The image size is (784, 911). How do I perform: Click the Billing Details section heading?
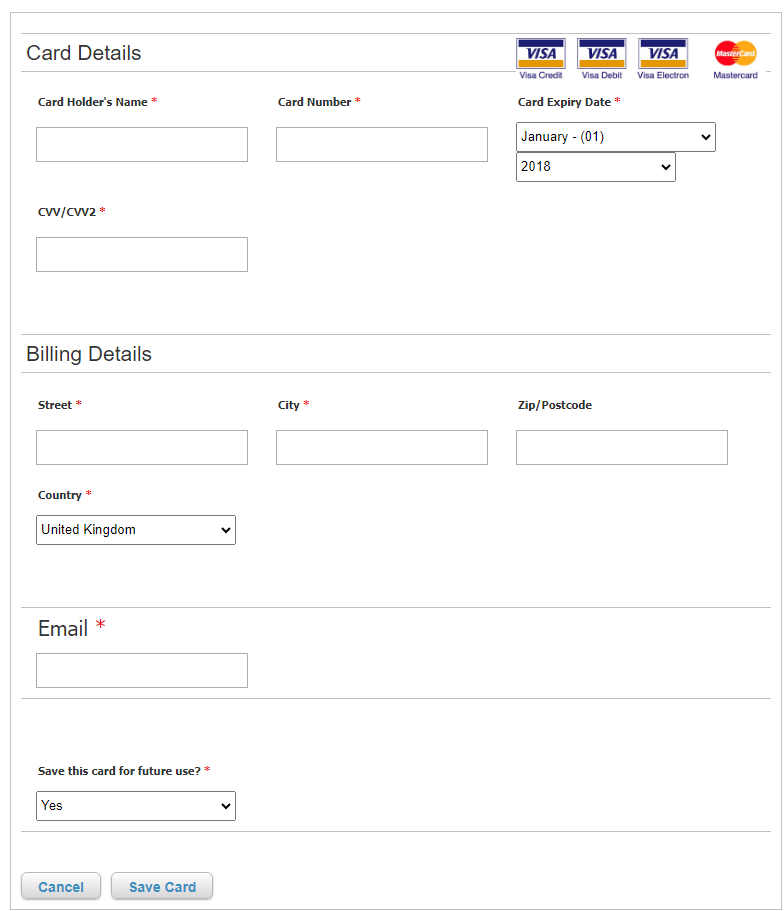(89, 354)
